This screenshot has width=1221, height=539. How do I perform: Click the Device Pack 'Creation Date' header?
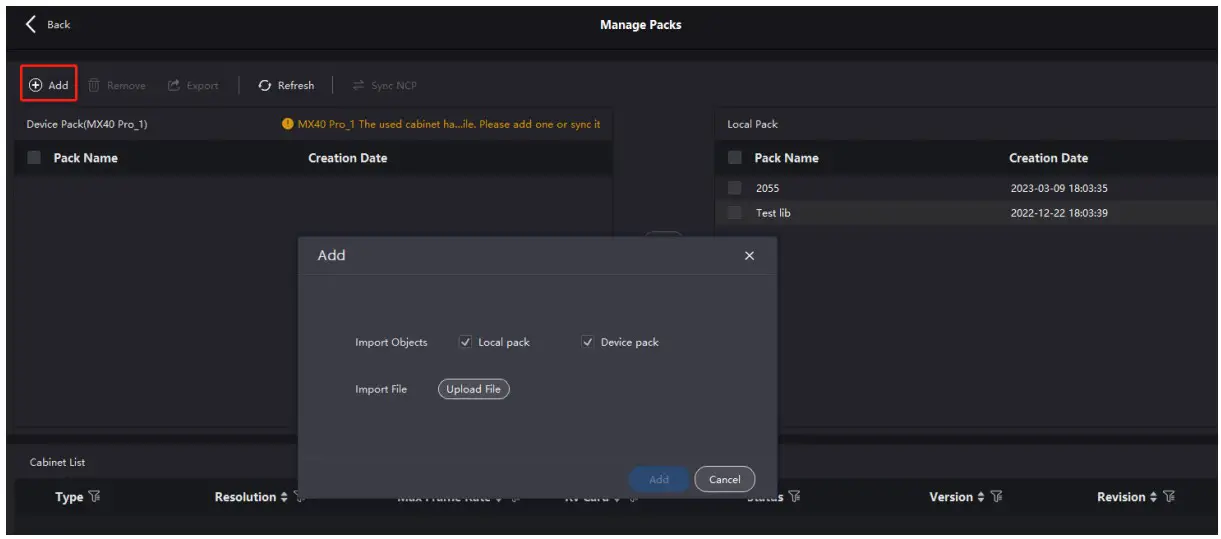(x=348, y=158)
